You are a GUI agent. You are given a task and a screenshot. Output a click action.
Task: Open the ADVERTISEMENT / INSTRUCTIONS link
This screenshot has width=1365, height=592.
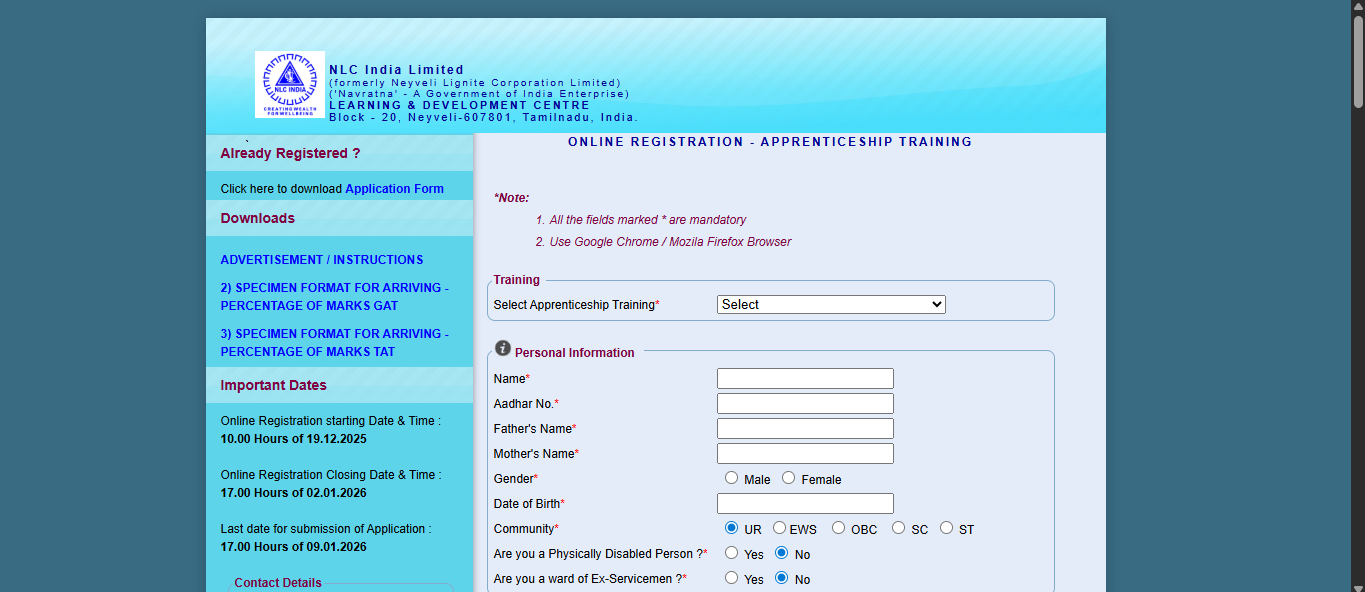pos(321,259)
